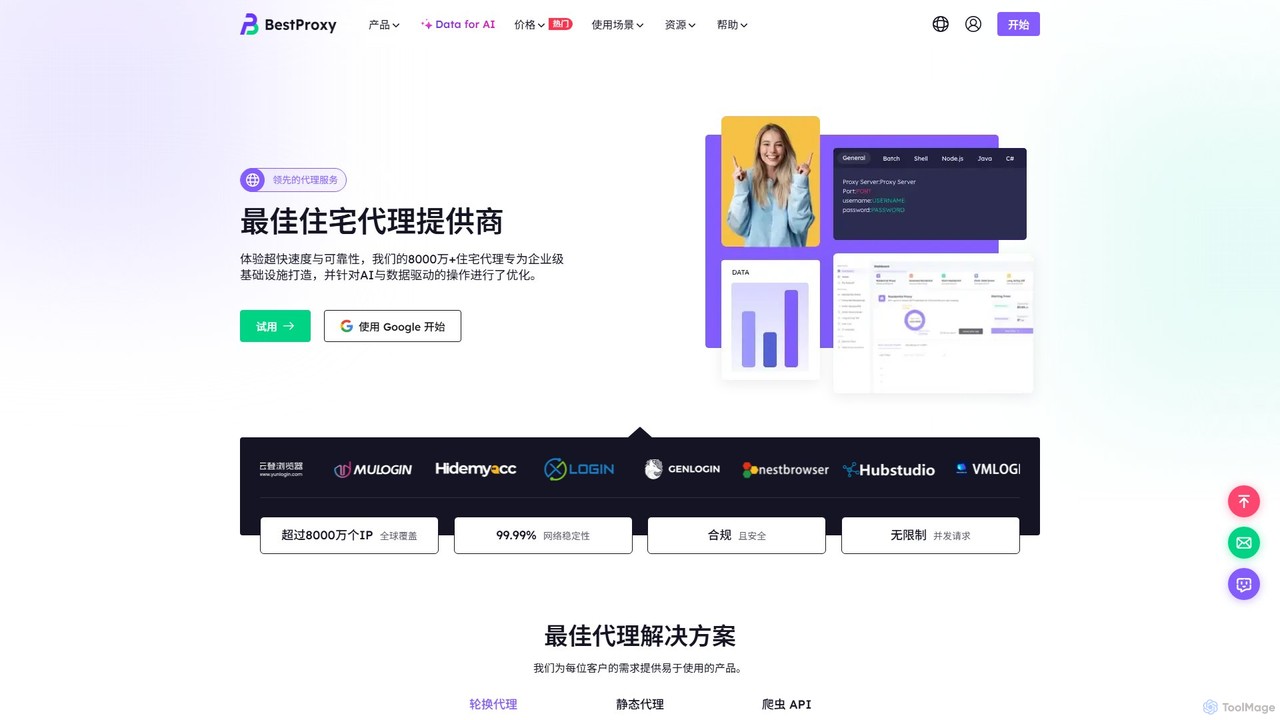Viewport: 1280px width, 720px height.
Task: Select the Node.js code tab
Action: (952, 158)
